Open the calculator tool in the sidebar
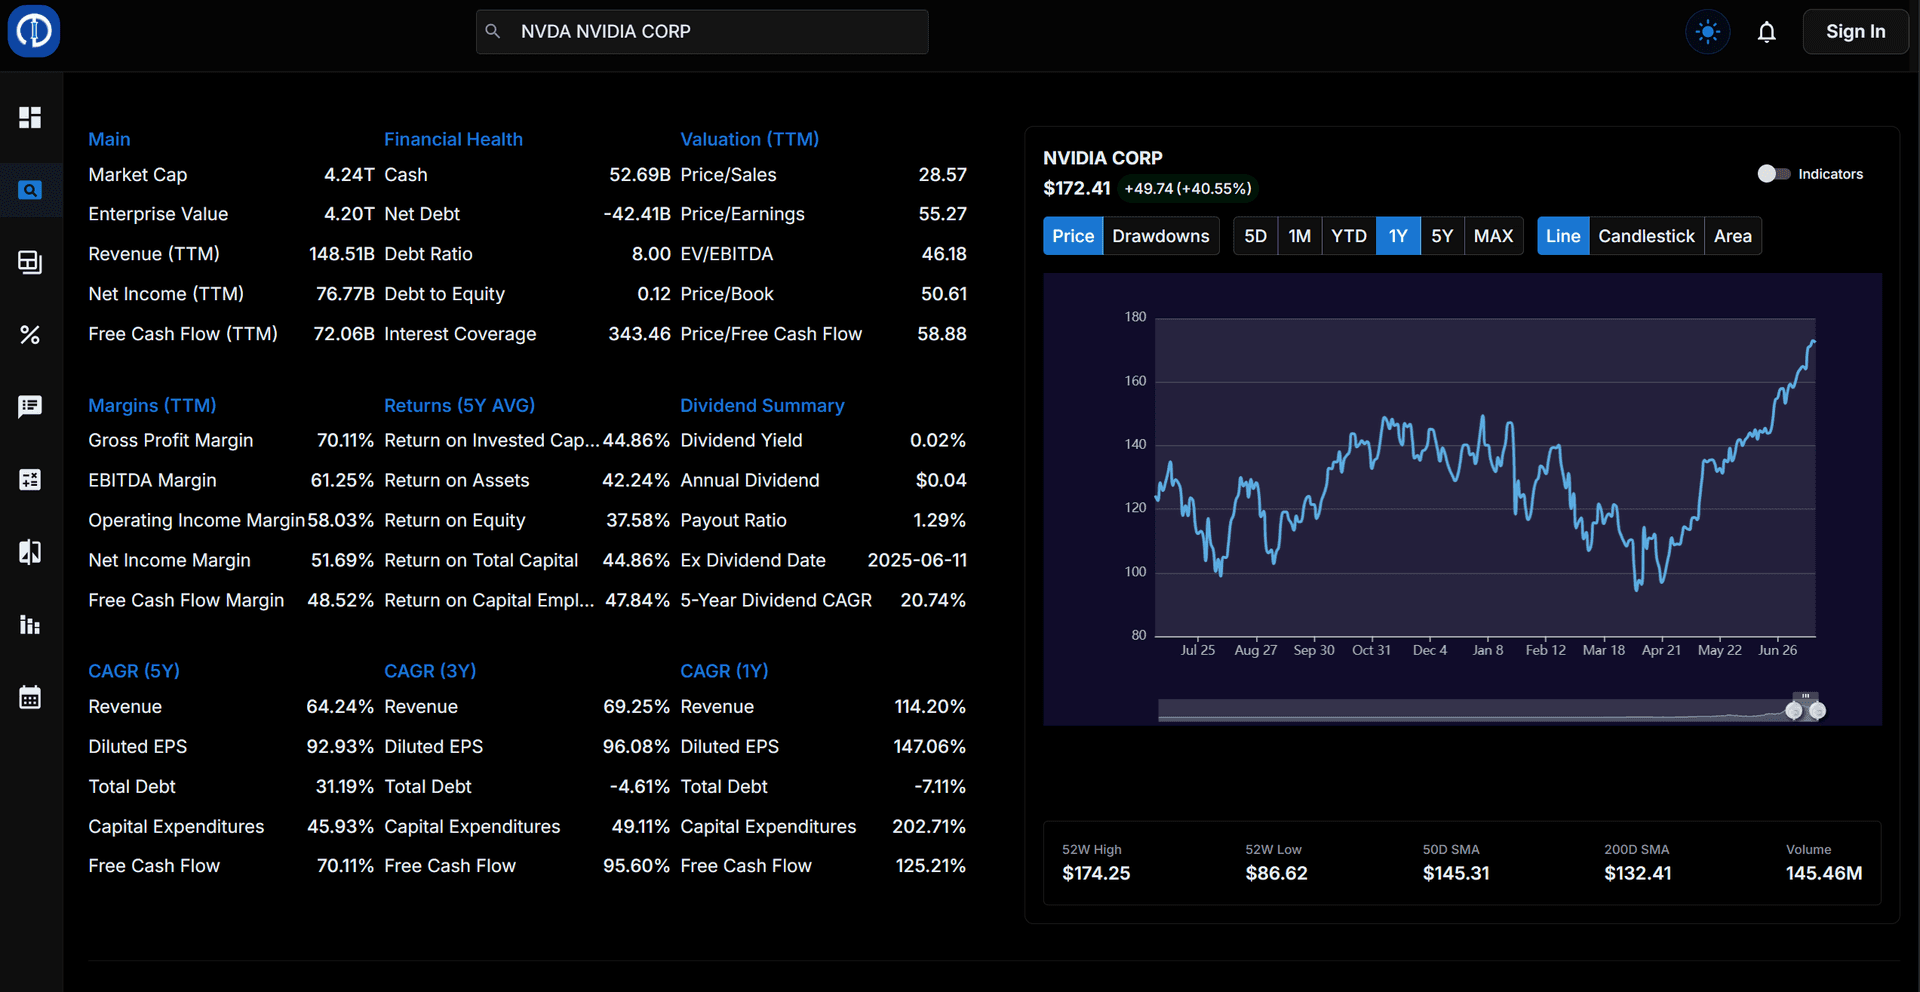Image resolution: width=1920 pixels, height=992 pixels. point(30,479)
